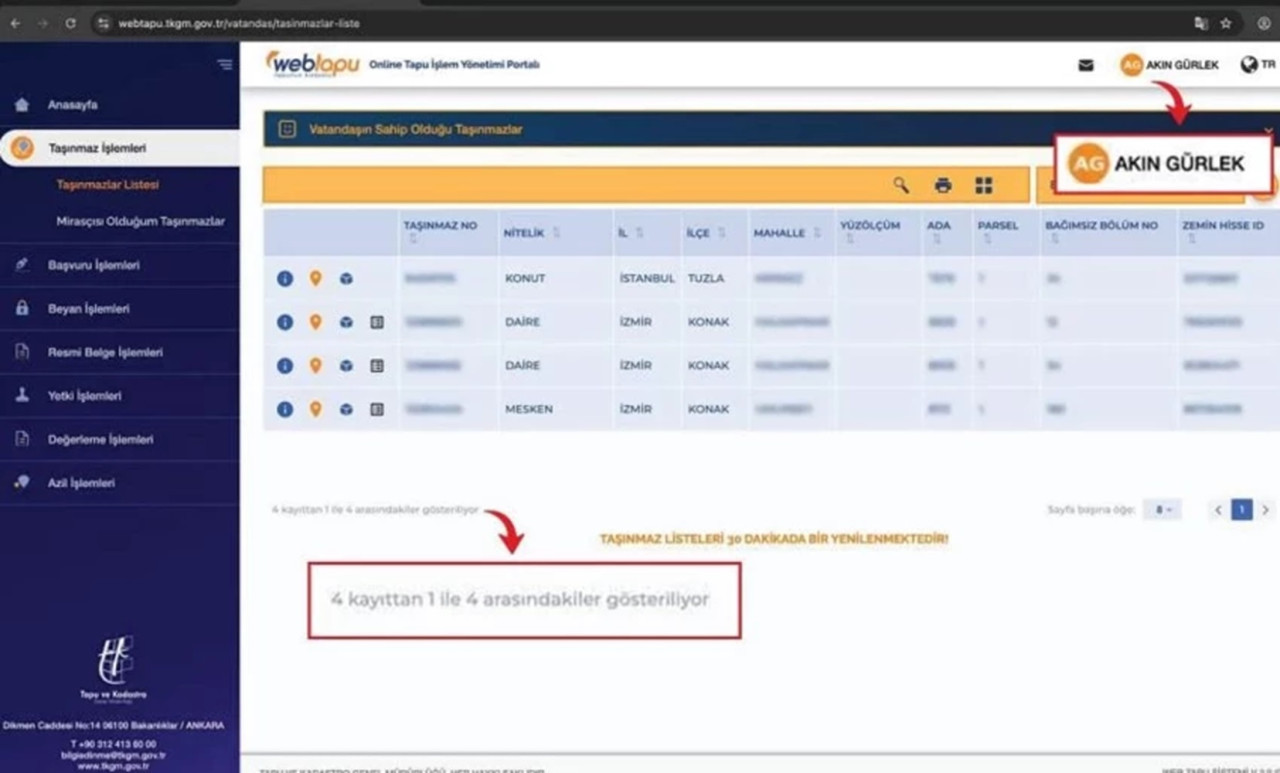Click the cube icon in the İstanbul Tuzla row
Viewport: 1280px width, 773px height.
(346, 279)
